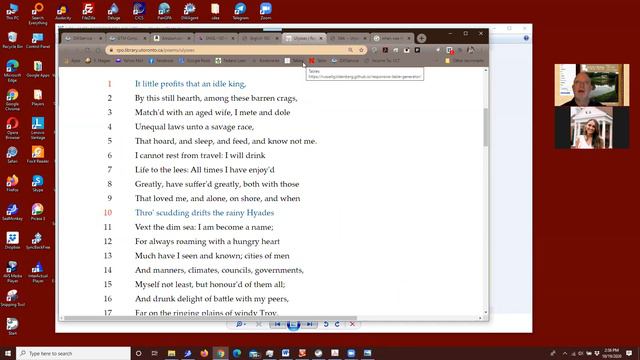Open the Control Panel desktop icon

(x=38, y=40)
